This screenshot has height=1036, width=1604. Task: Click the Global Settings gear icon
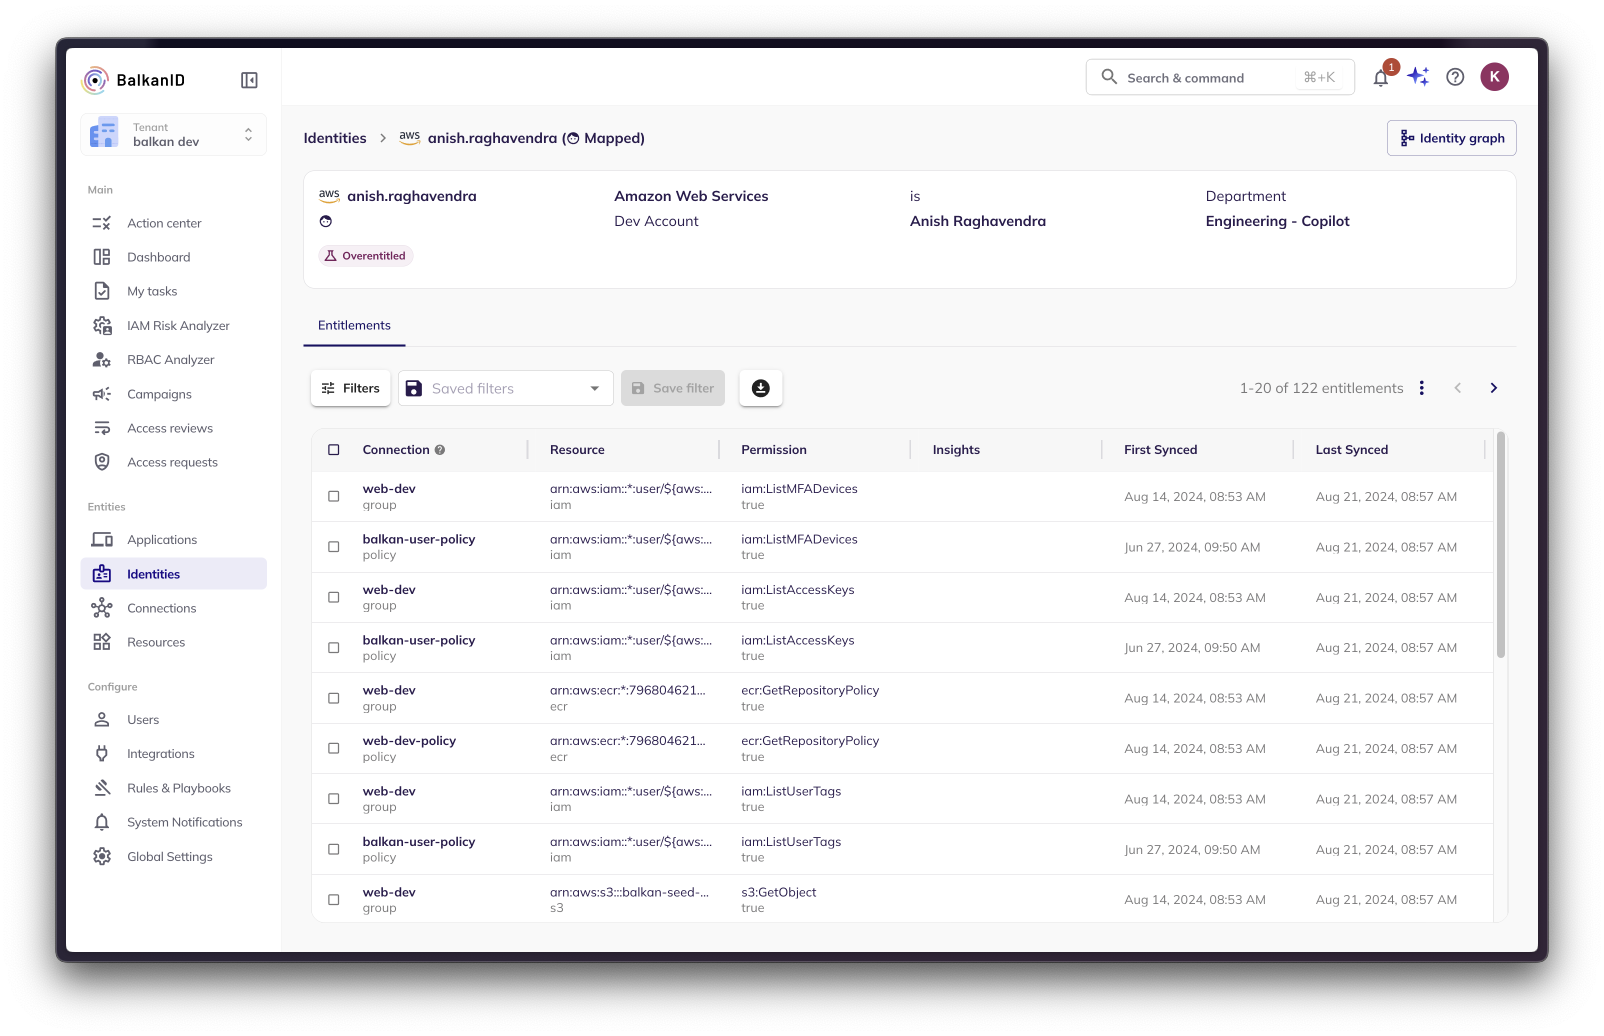[102, 857]
